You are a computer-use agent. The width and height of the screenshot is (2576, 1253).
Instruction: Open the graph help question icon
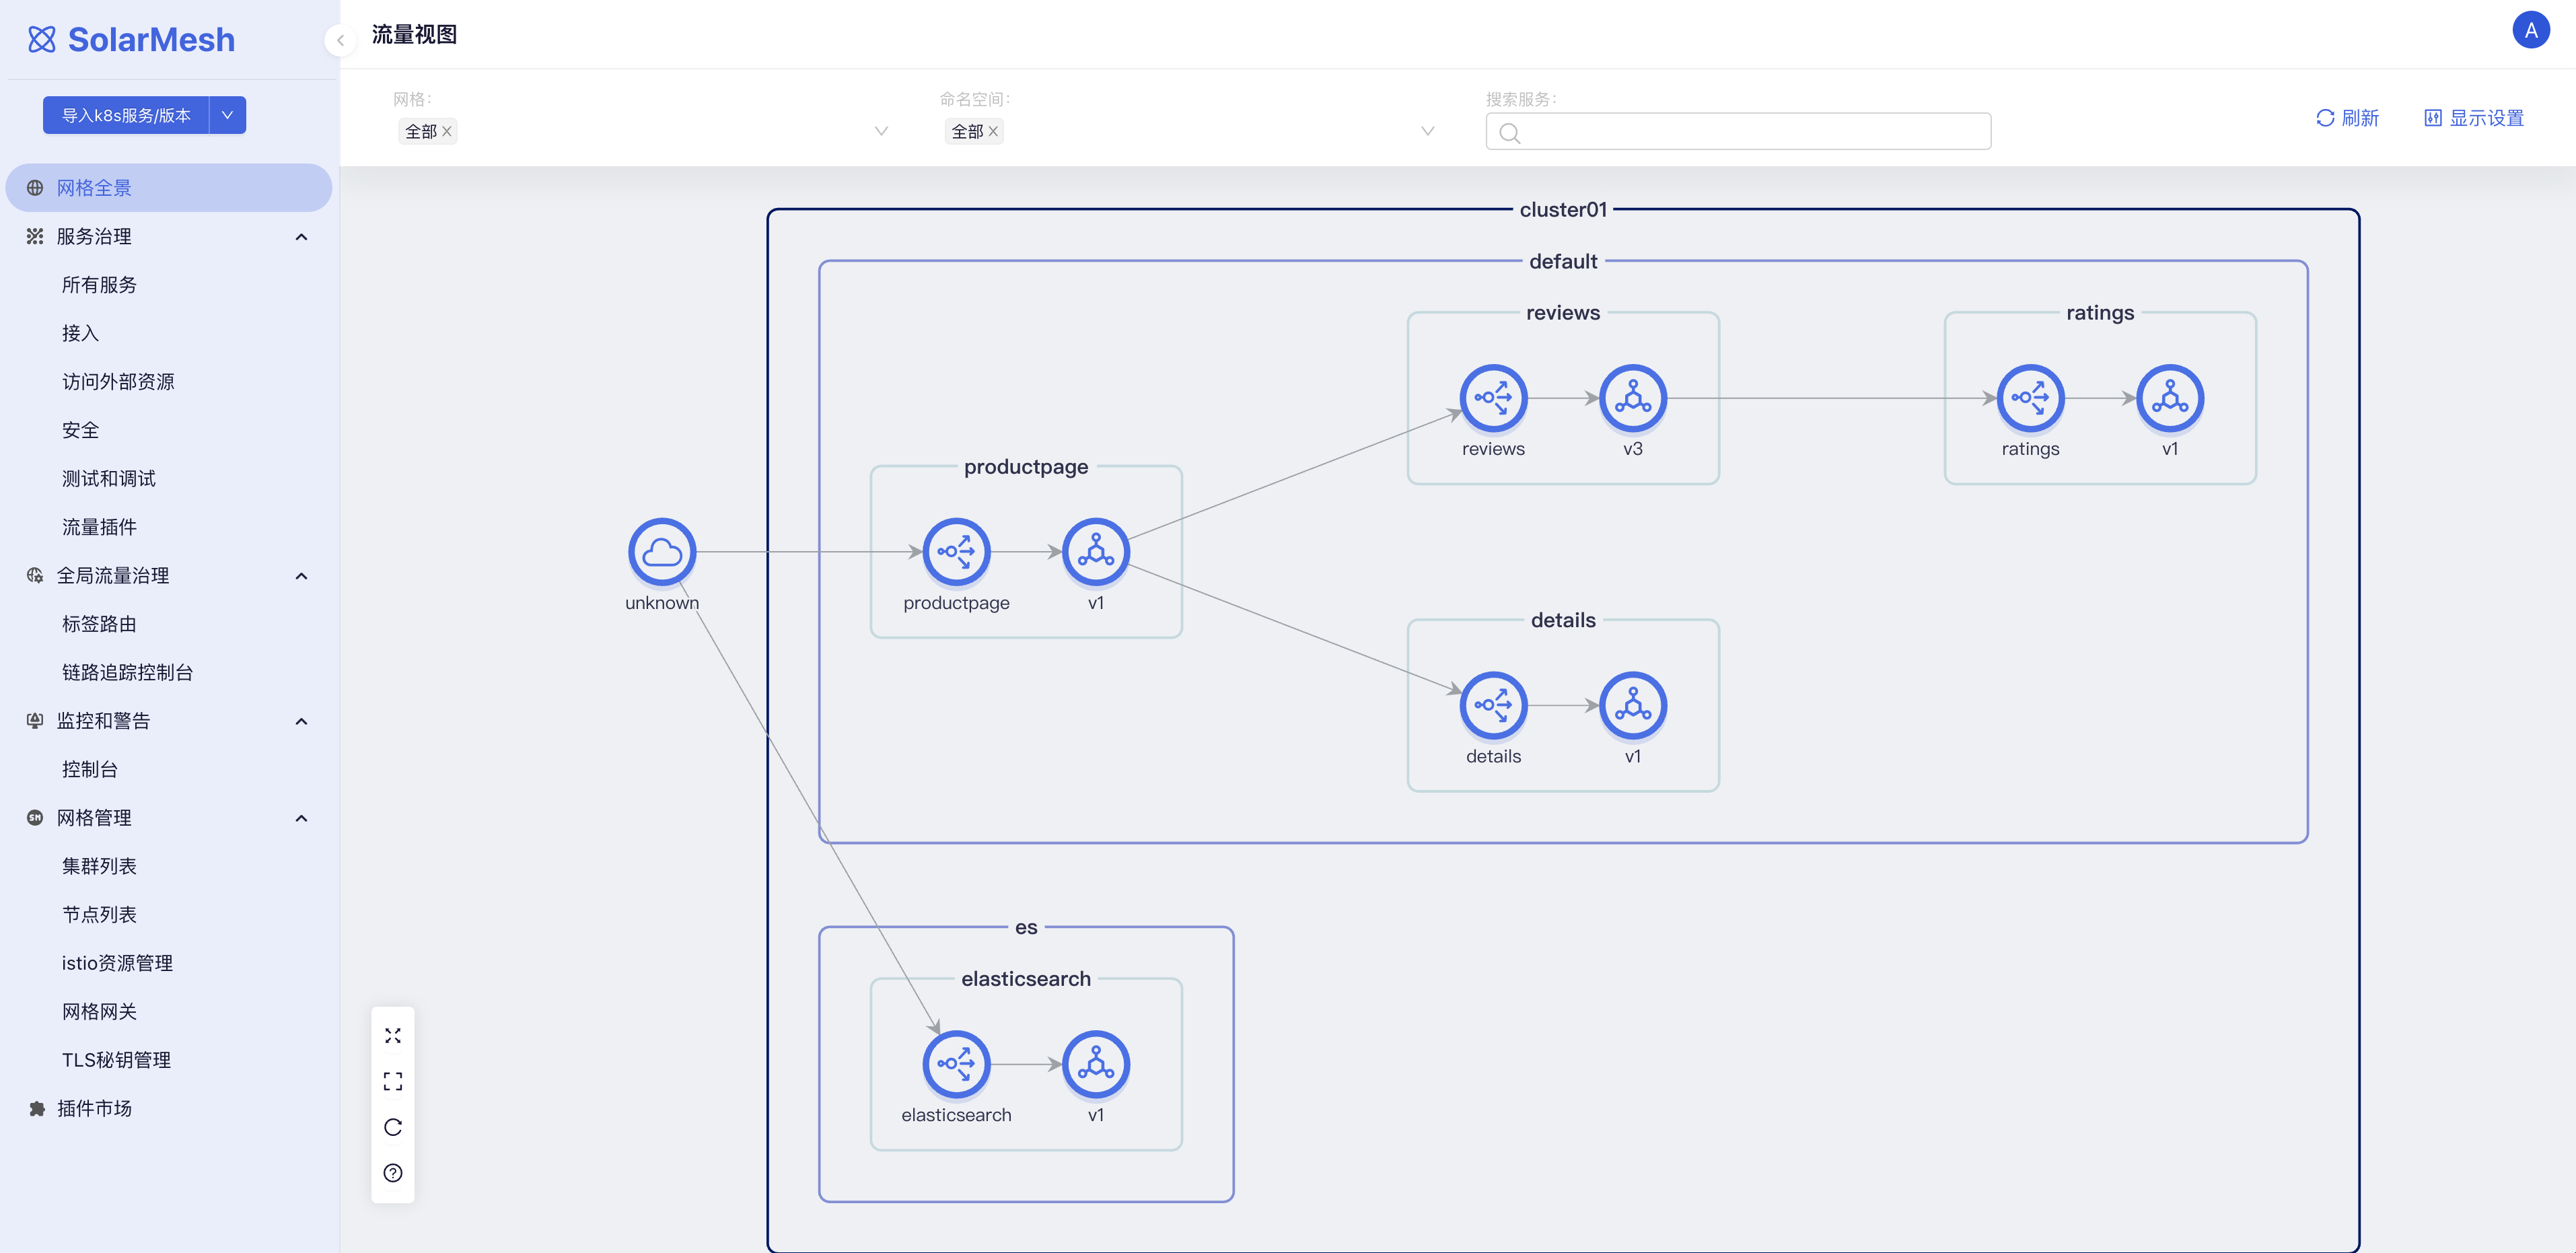point(393,1173)
